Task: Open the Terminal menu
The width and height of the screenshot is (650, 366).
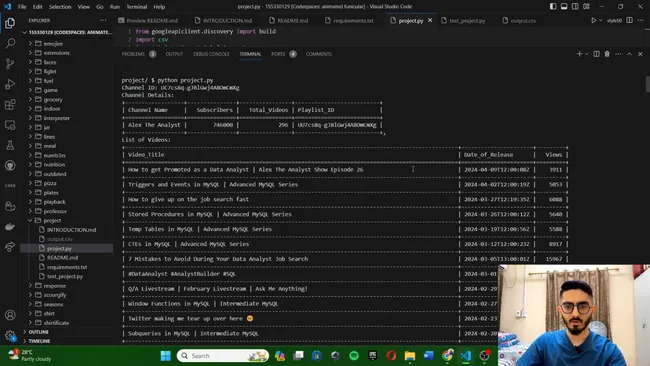Action: tap(137, 7)
